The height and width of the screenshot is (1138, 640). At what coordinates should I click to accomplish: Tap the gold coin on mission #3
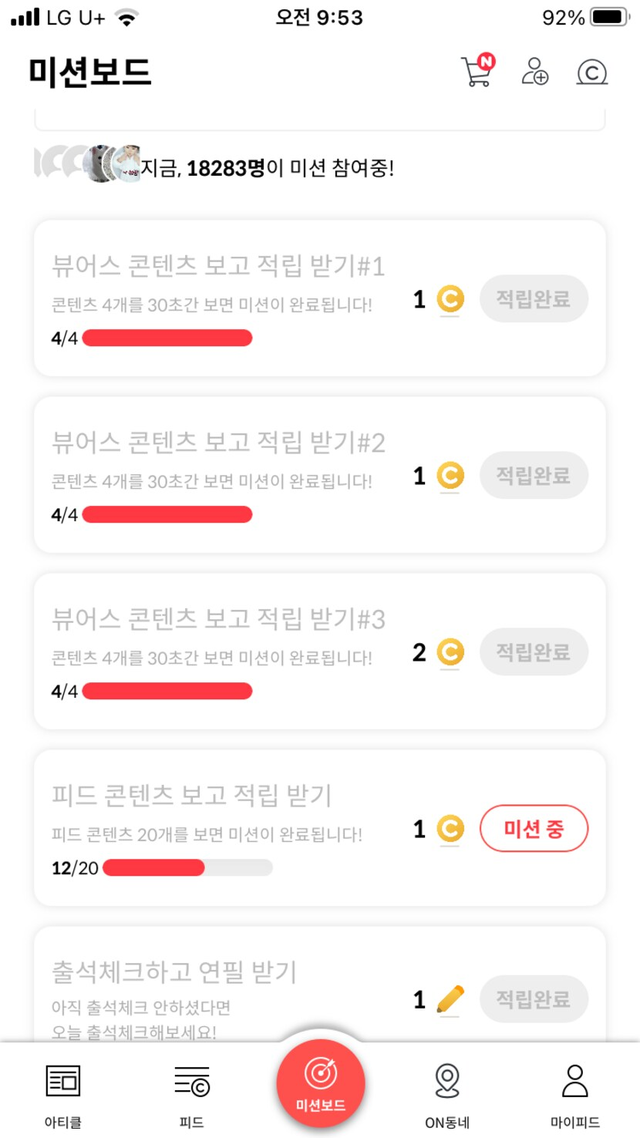pos(451,653)
